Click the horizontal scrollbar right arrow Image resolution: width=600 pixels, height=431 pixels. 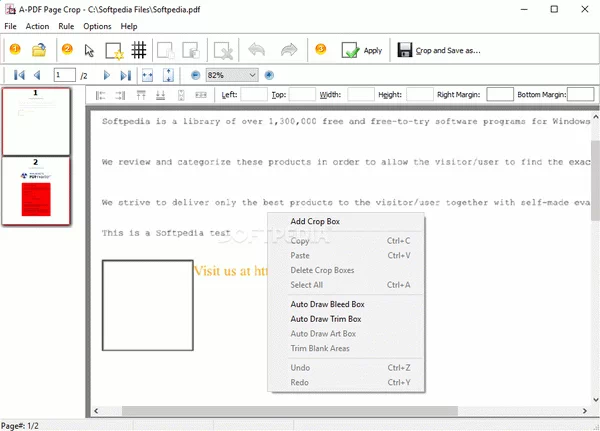point(585,411)
